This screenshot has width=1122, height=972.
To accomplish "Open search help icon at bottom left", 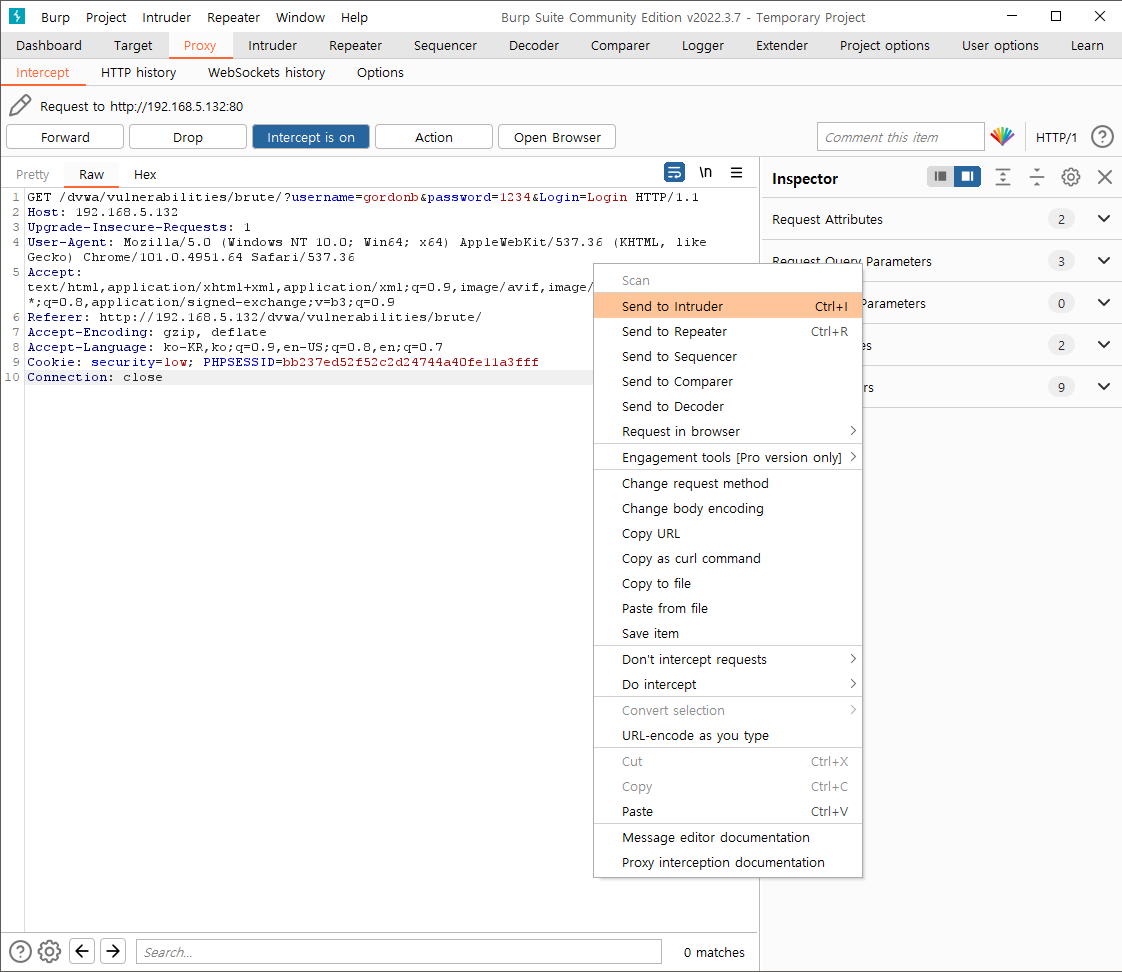I will (x=20, y=951).
